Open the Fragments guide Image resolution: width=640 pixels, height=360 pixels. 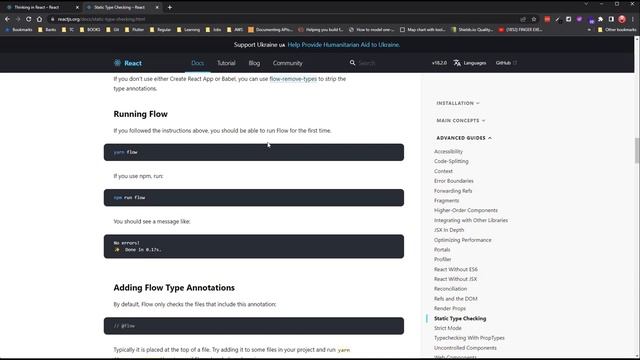(447, 200)
